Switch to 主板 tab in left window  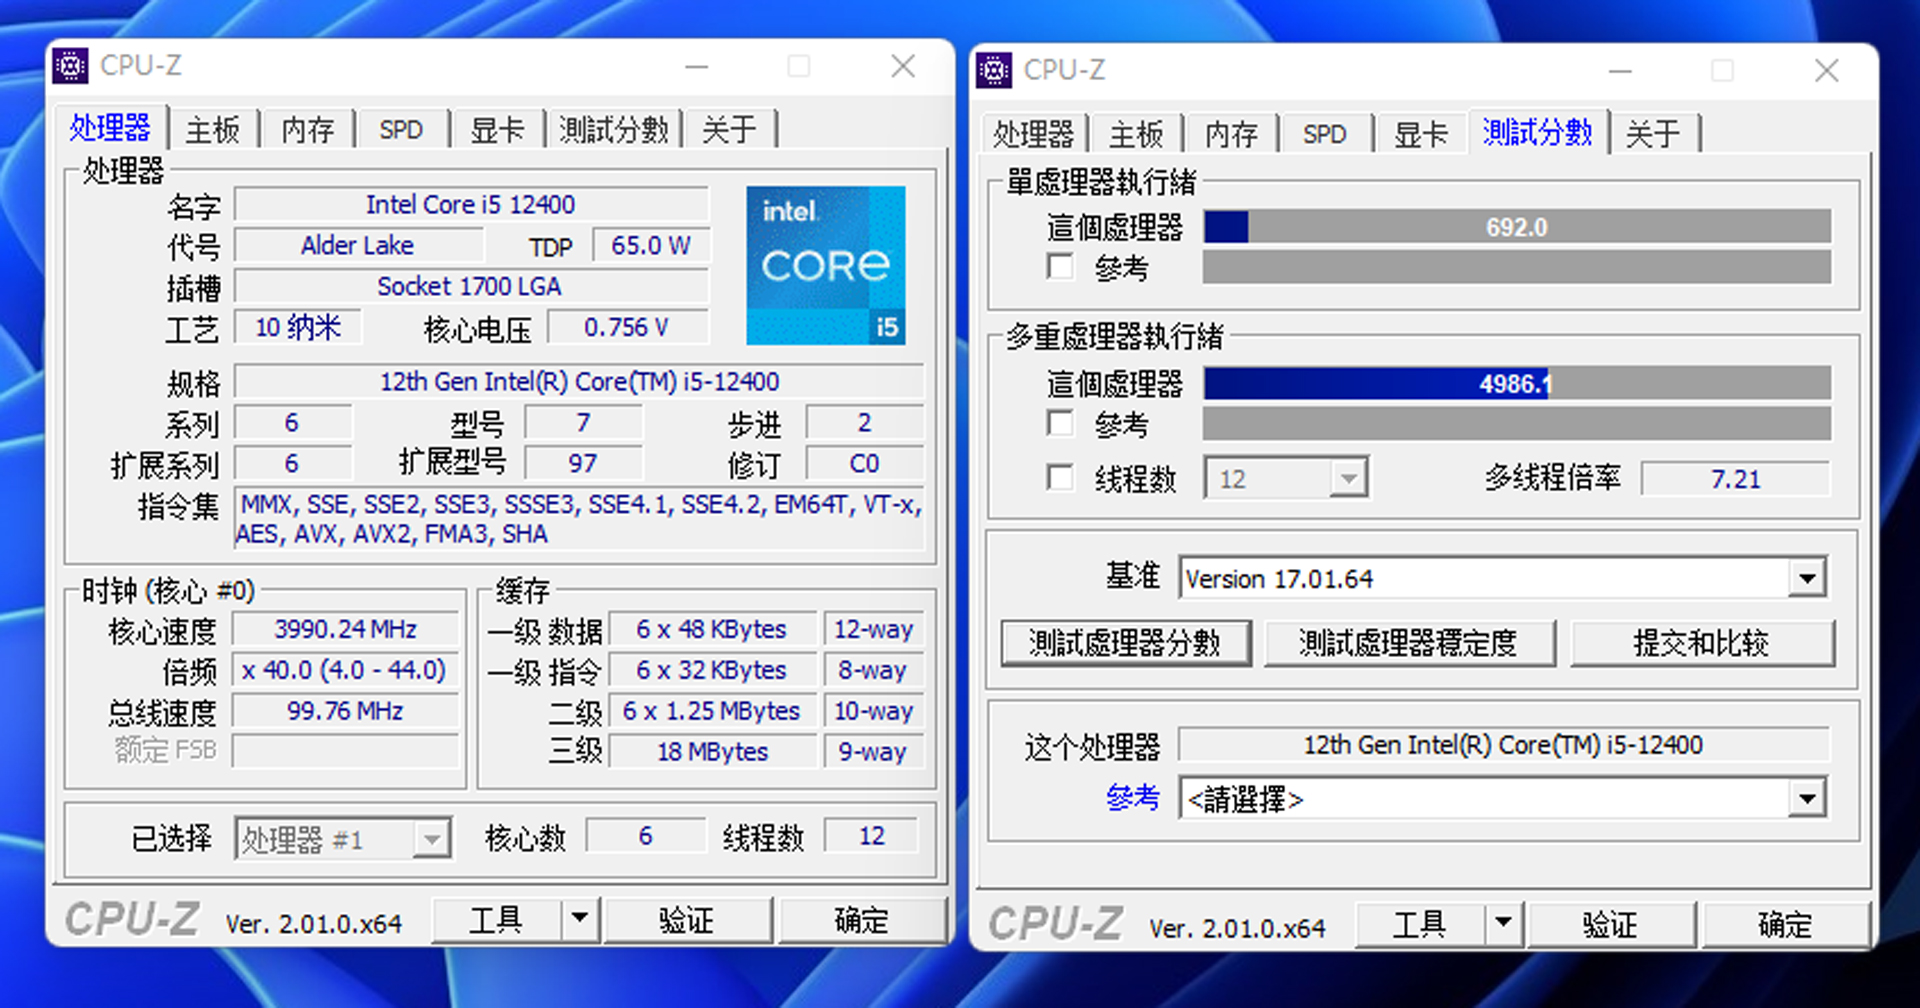[213, 130]
